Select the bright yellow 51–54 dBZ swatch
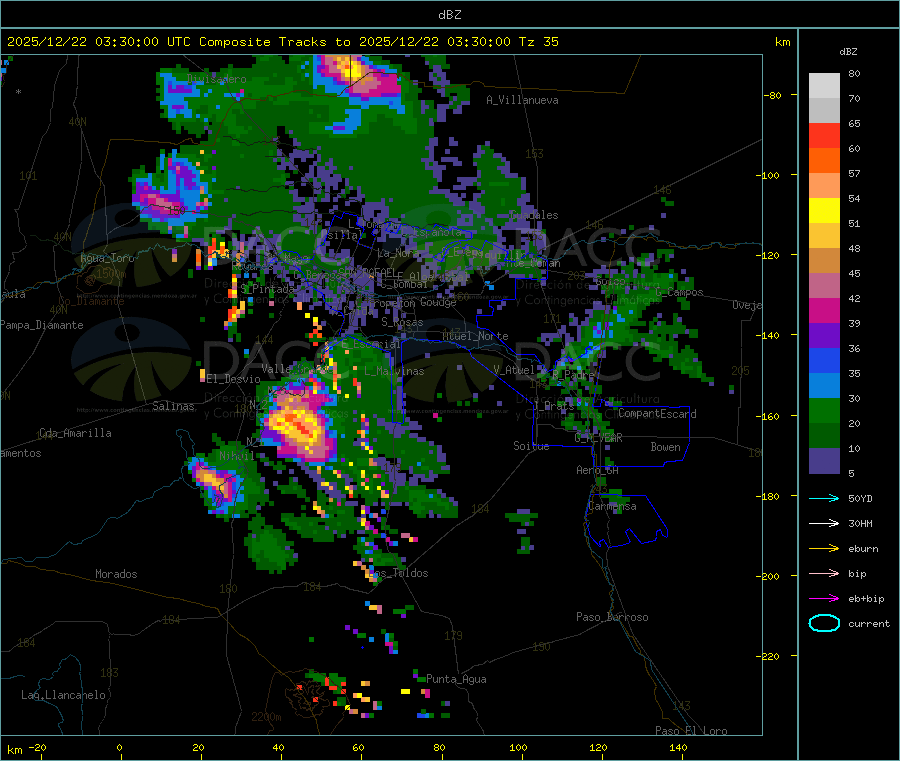The width and height of the screenshot is (900, 761). [824, 211]
